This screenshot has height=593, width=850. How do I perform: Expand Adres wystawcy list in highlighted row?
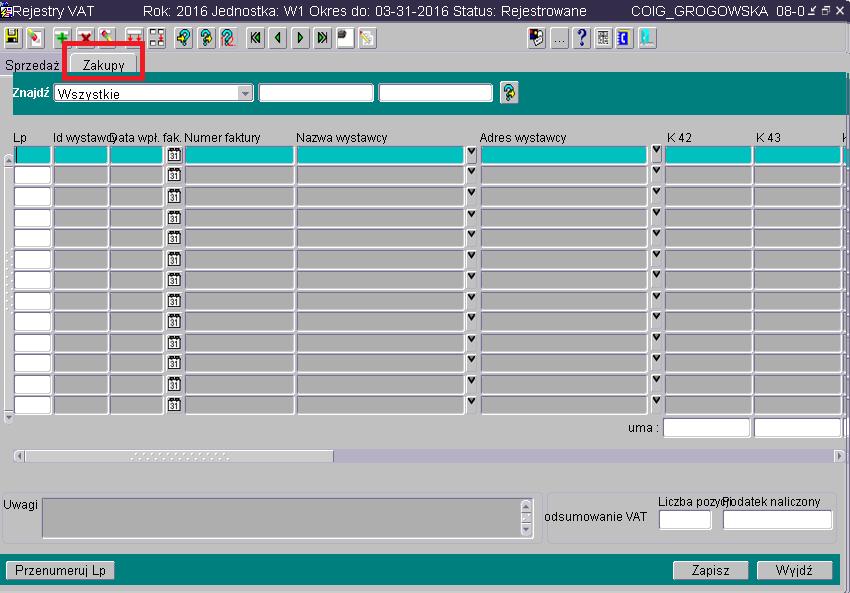click(x=656, y=153)
